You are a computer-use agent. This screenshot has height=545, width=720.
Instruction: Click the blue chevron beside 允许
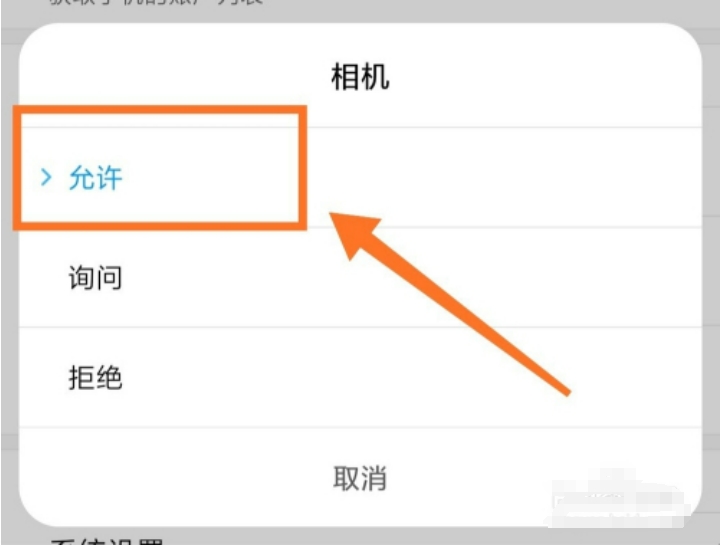(46, 177)
